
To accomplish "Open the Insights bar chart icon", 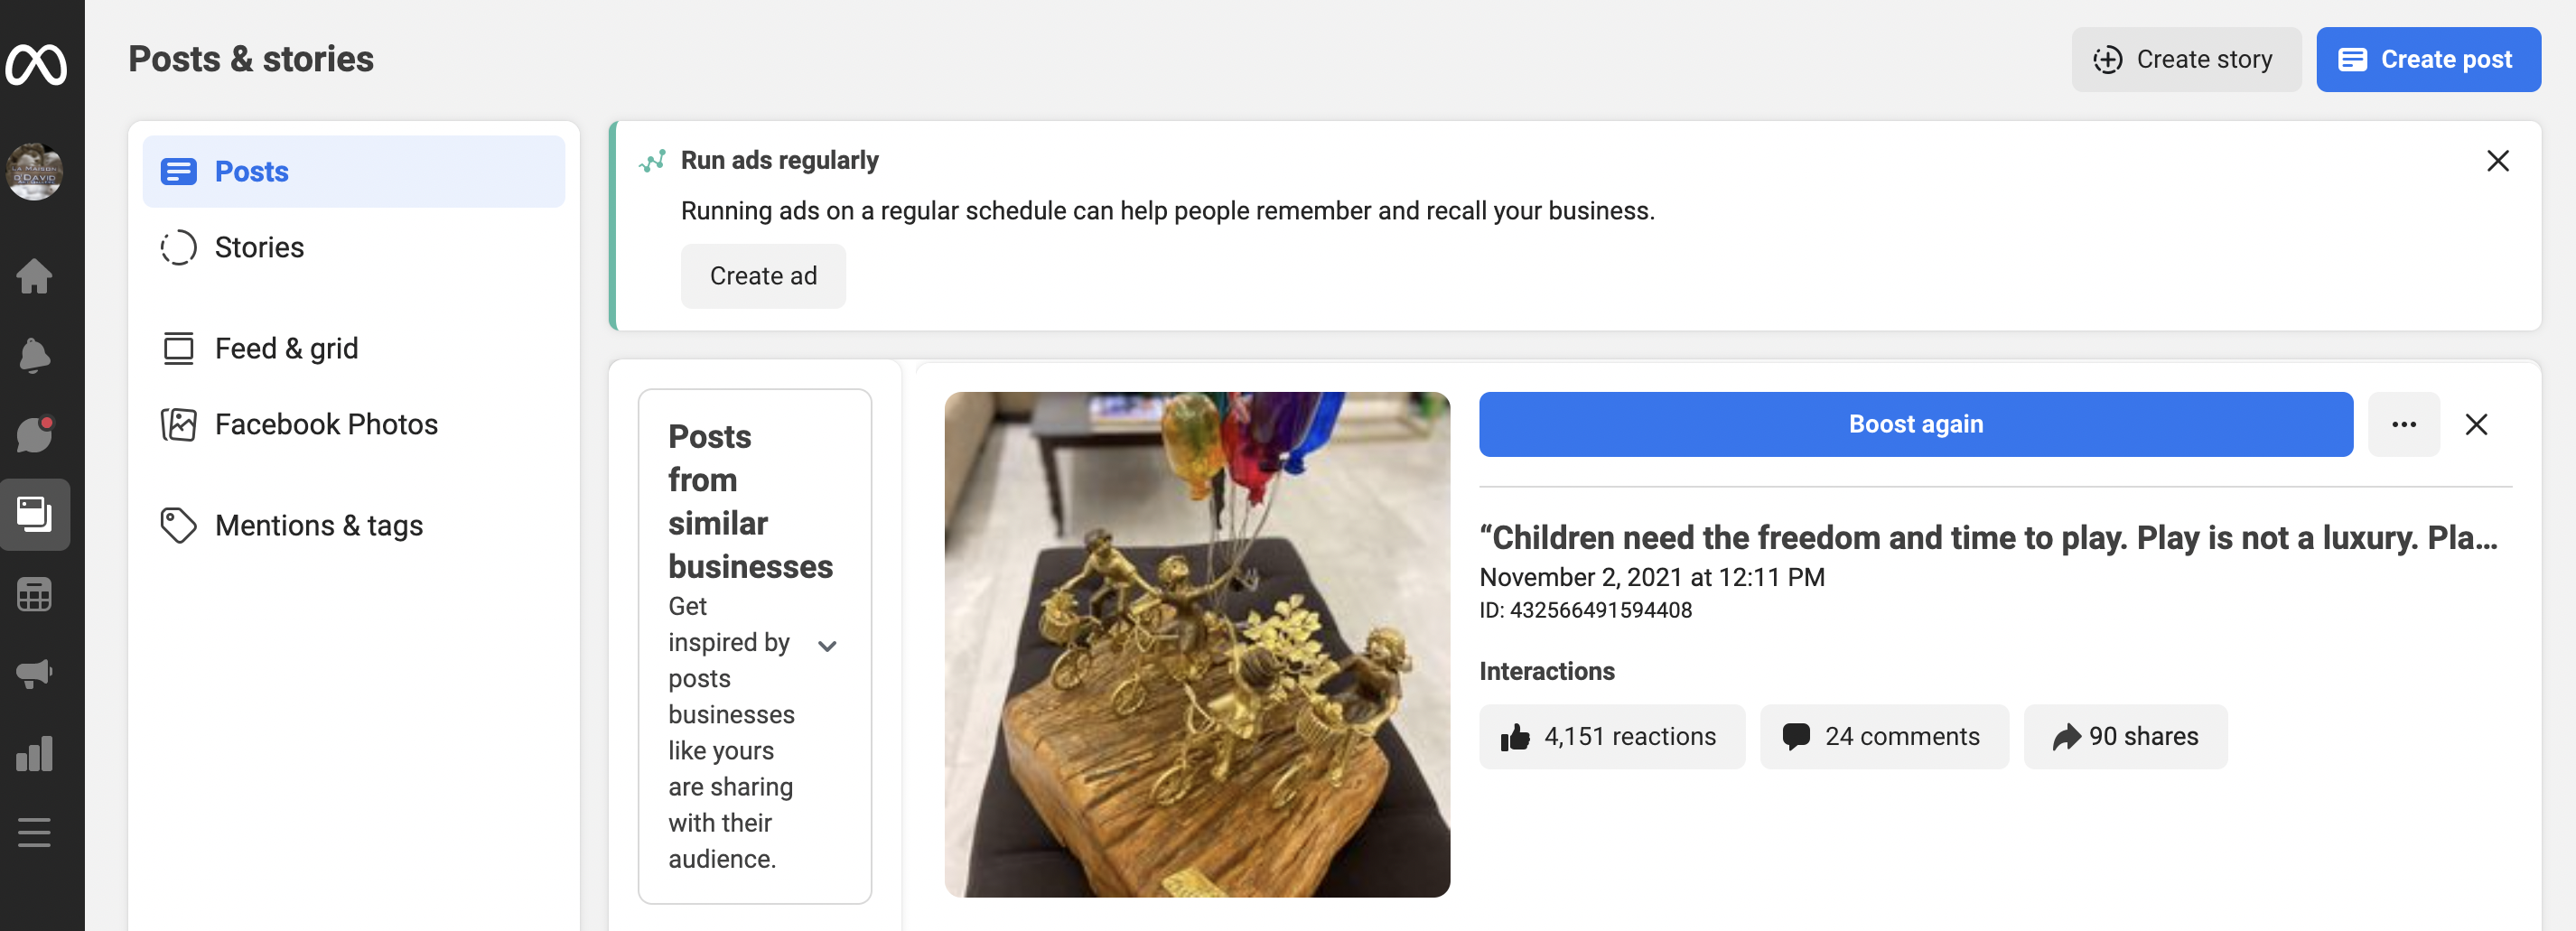I will 34,754.
